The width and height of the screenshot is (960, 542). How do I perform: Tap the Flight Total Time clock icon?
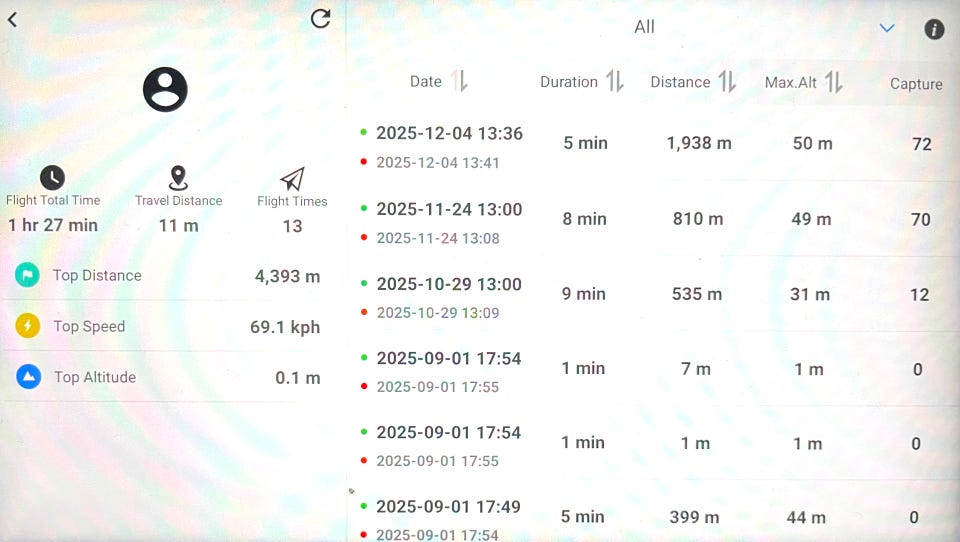(x=52, y=178)
